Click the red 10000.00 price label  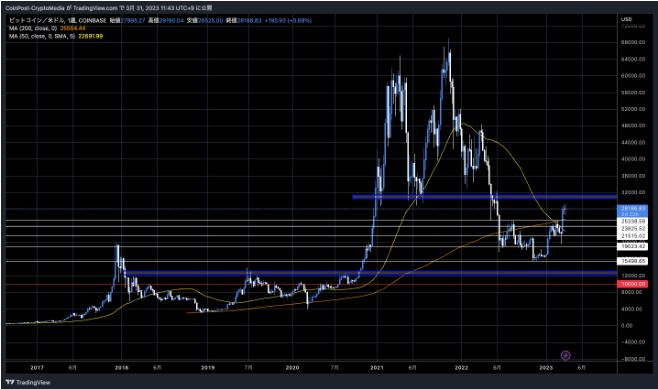click(x=632, y=284)
